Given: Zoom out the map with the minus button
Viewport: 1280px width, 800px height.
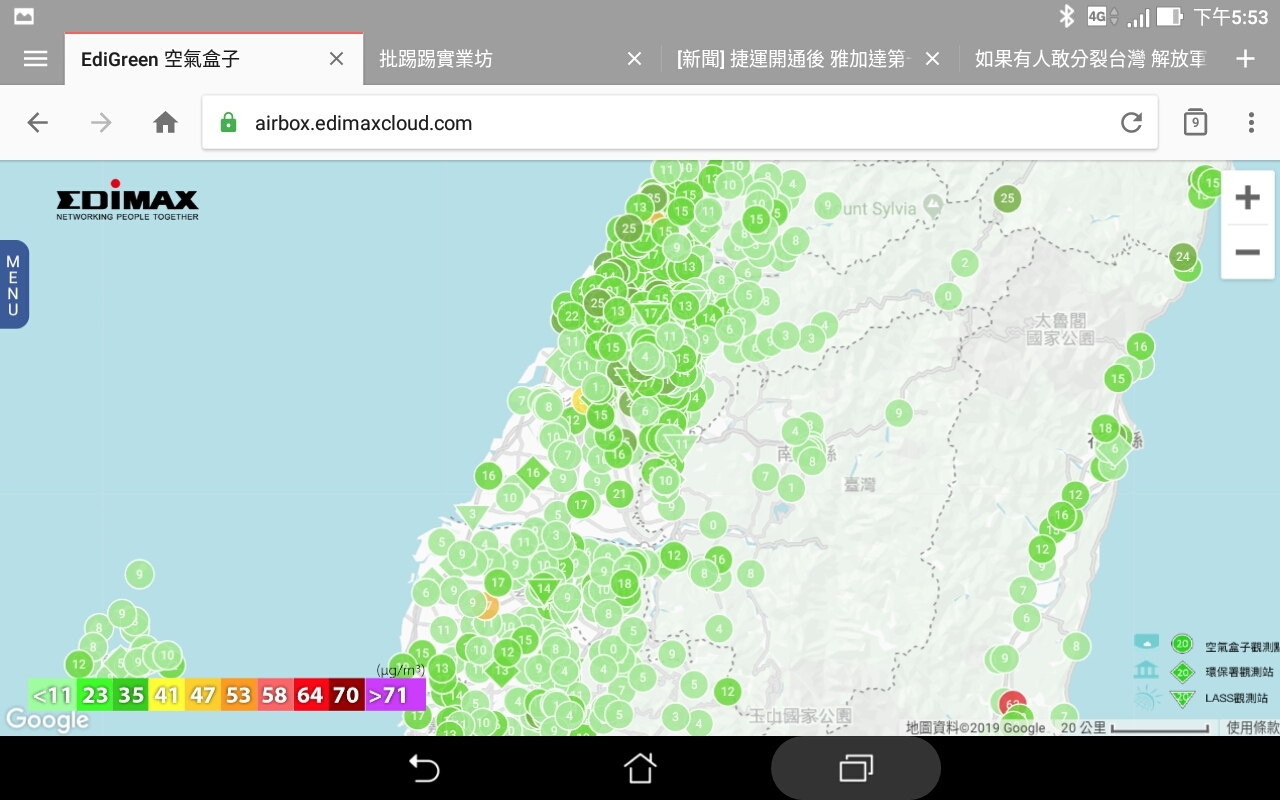Looking at the screenshot, I should click(x=1247, y=252).
